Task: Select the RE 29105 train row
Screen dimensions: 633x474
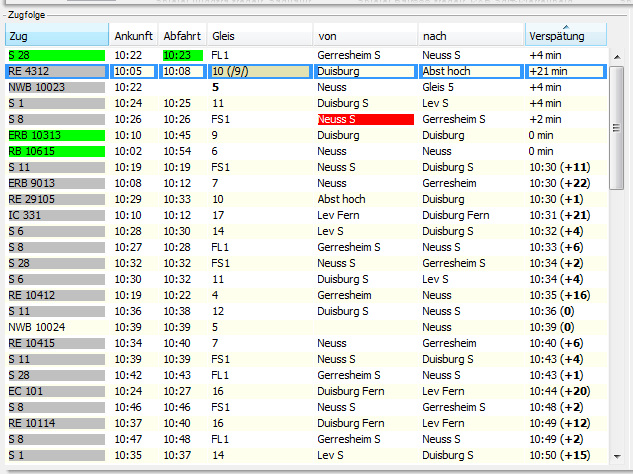Action: [56, 199]
